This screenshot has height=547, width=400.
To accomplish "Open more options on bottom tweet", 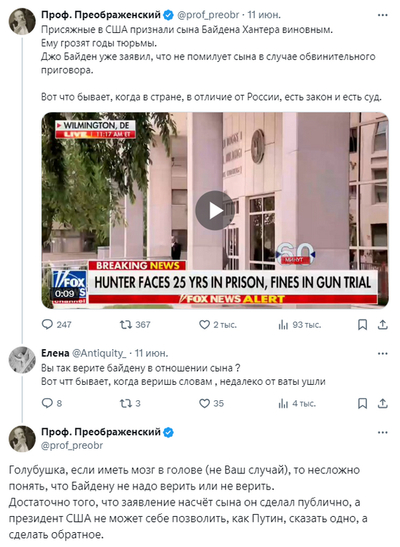I will point(383,433).
